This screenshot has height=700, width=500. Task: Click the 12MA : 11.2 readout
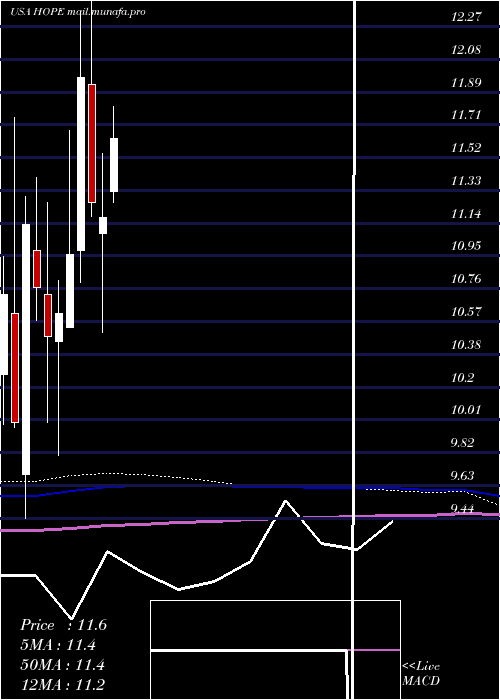coord(62,685)
